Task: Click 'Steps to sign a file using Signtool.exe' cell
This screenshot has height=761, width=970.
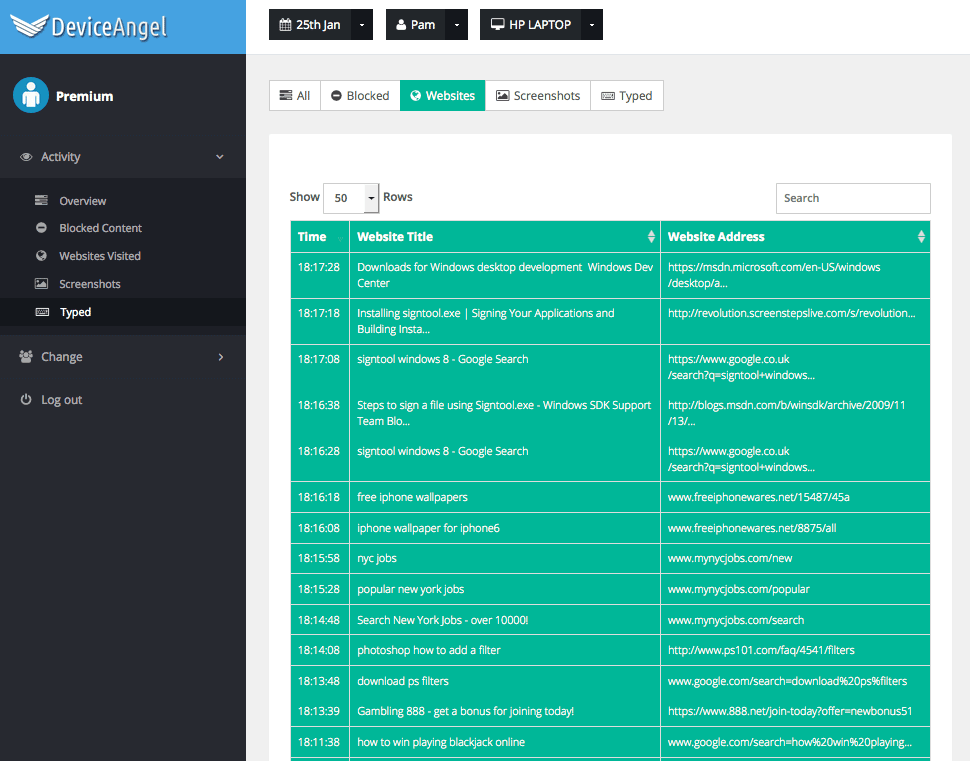Action: (505, 413)
